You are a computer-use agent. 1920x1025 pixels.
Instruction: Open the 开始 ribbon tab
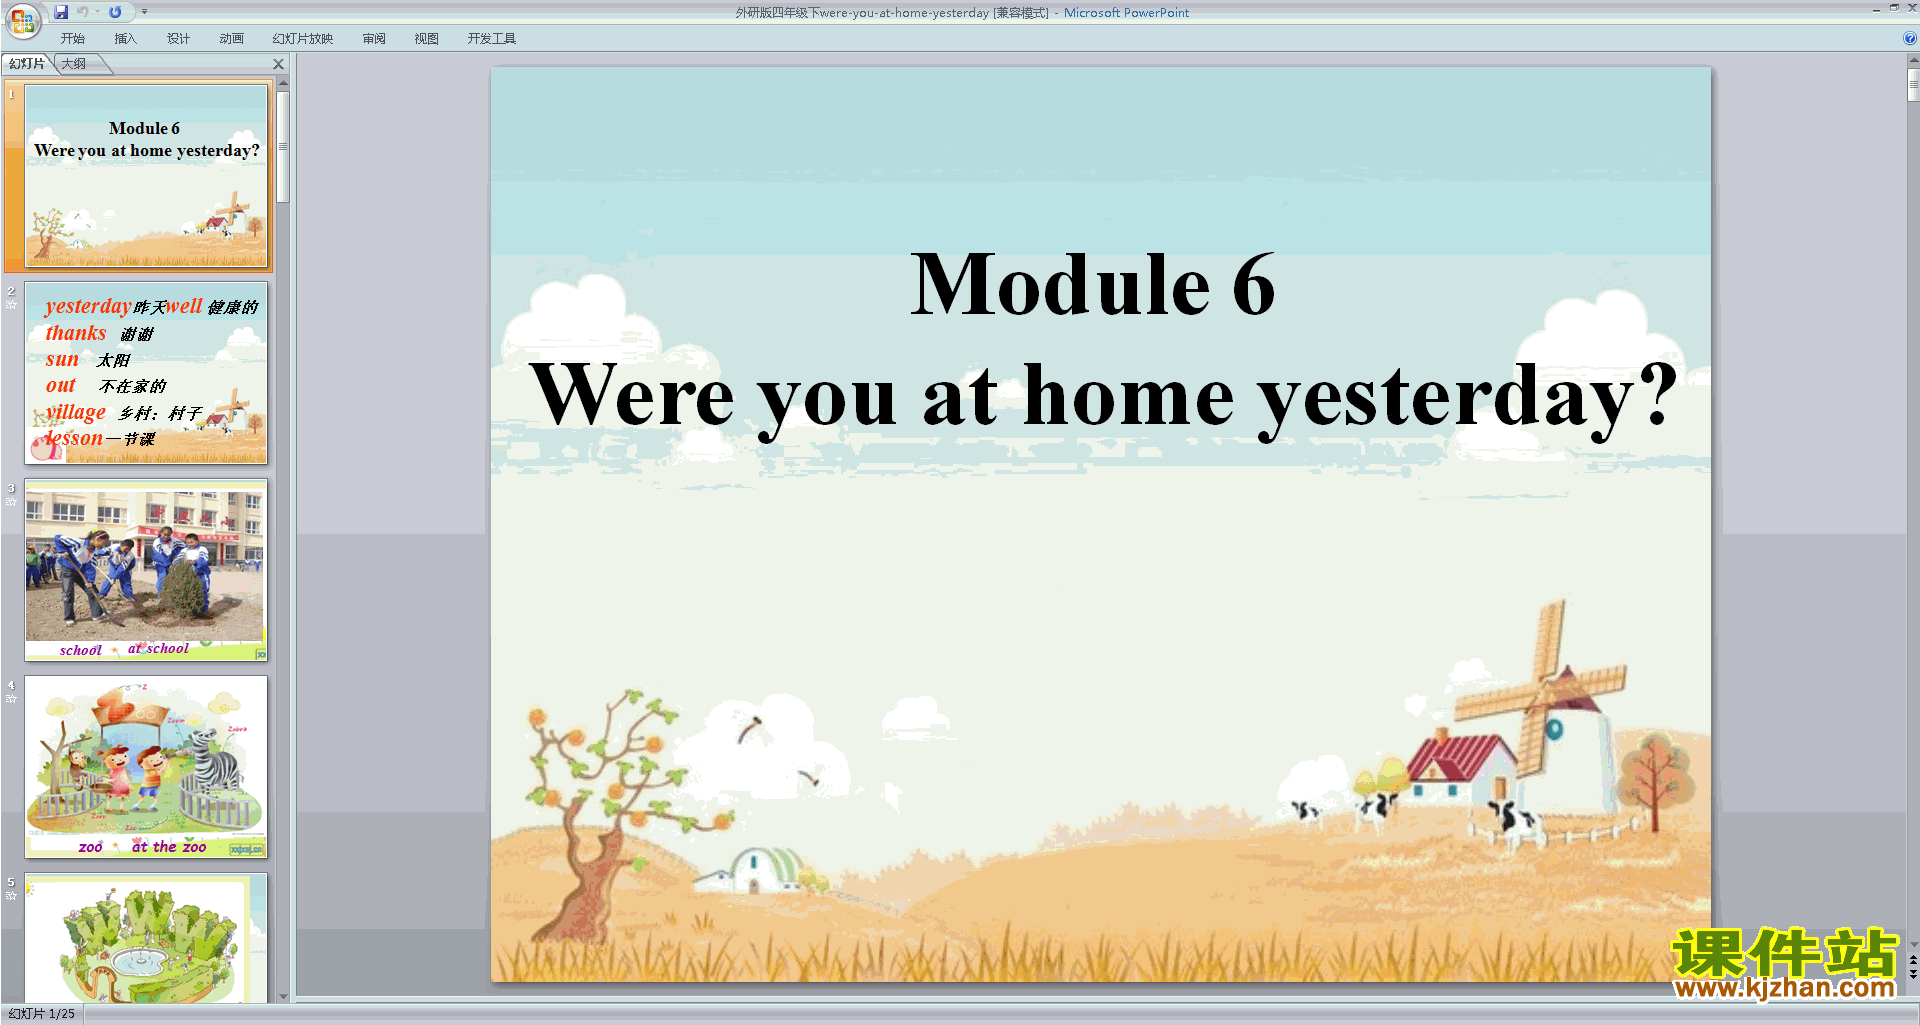[x=72, y=39]
